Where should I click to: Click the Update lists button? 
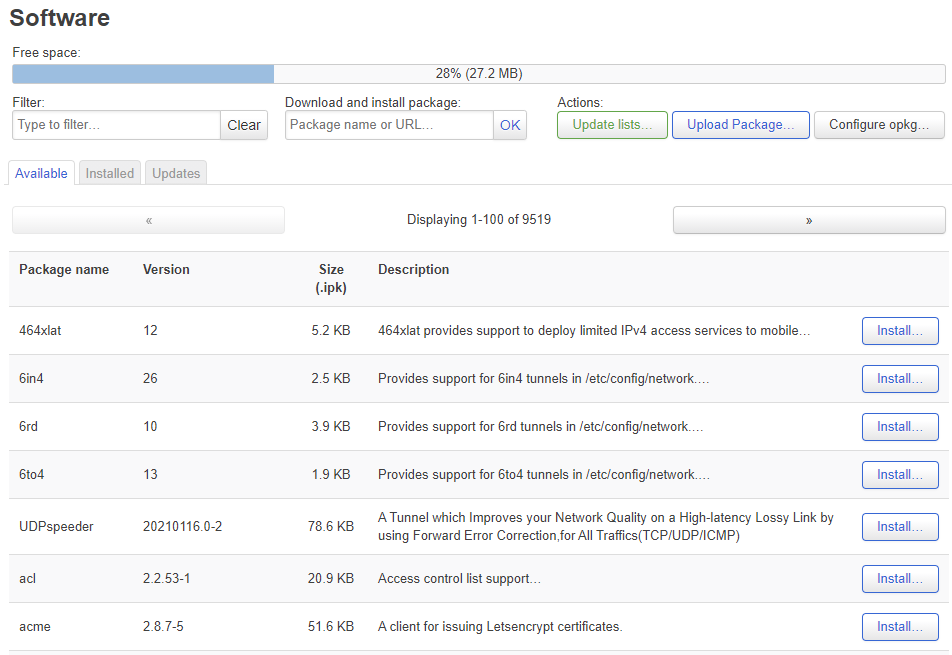tap(612, 125)
